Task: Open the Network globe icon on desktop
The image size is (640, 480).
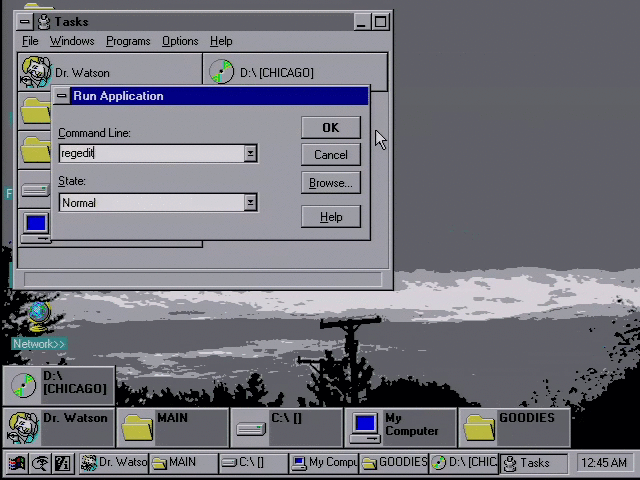Action: [40, 317]
